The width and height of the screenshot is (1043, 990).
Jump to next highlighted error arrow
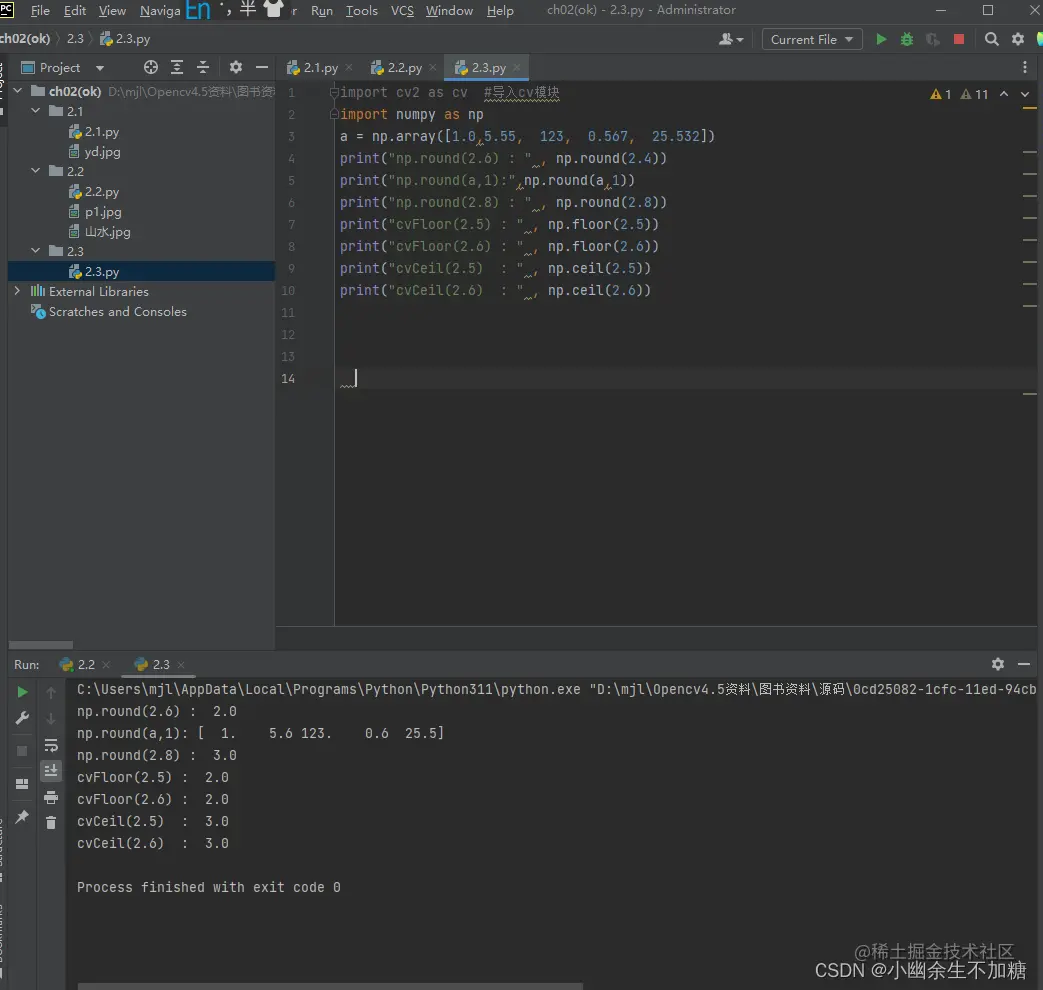(x=1025, y=94)
